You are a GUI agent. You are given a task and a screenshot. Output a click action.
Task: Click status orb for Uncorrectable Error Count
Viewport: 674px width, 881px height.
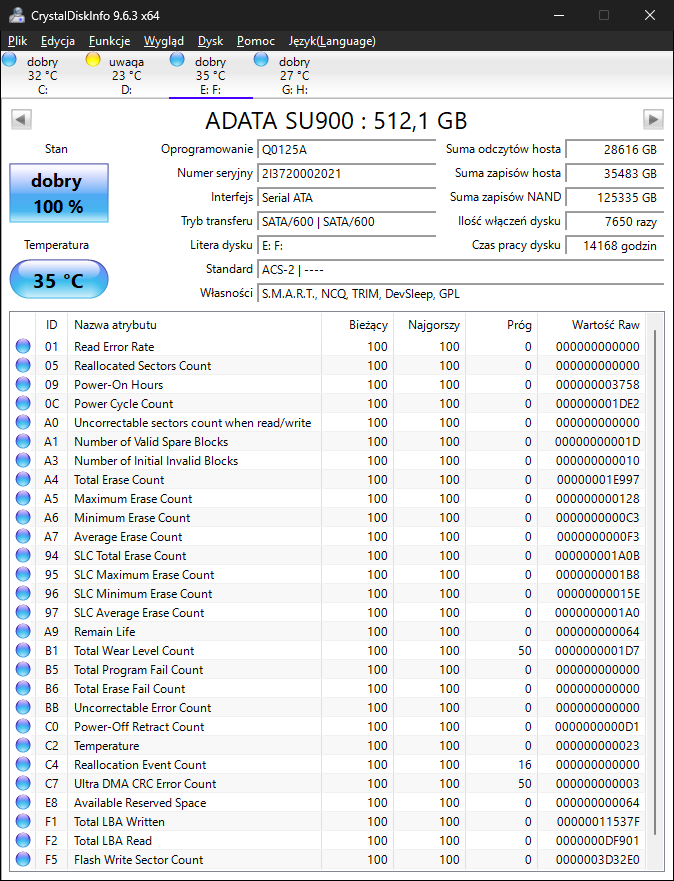(23, 707)
